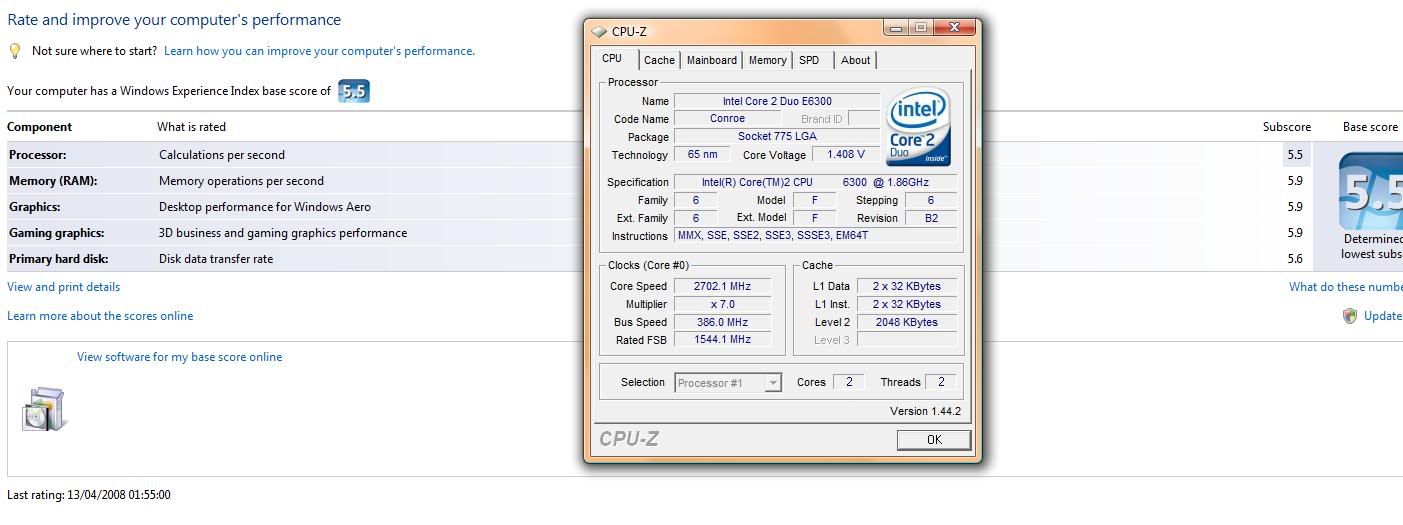Click the Code Name Conroe field

pos(727,119)
